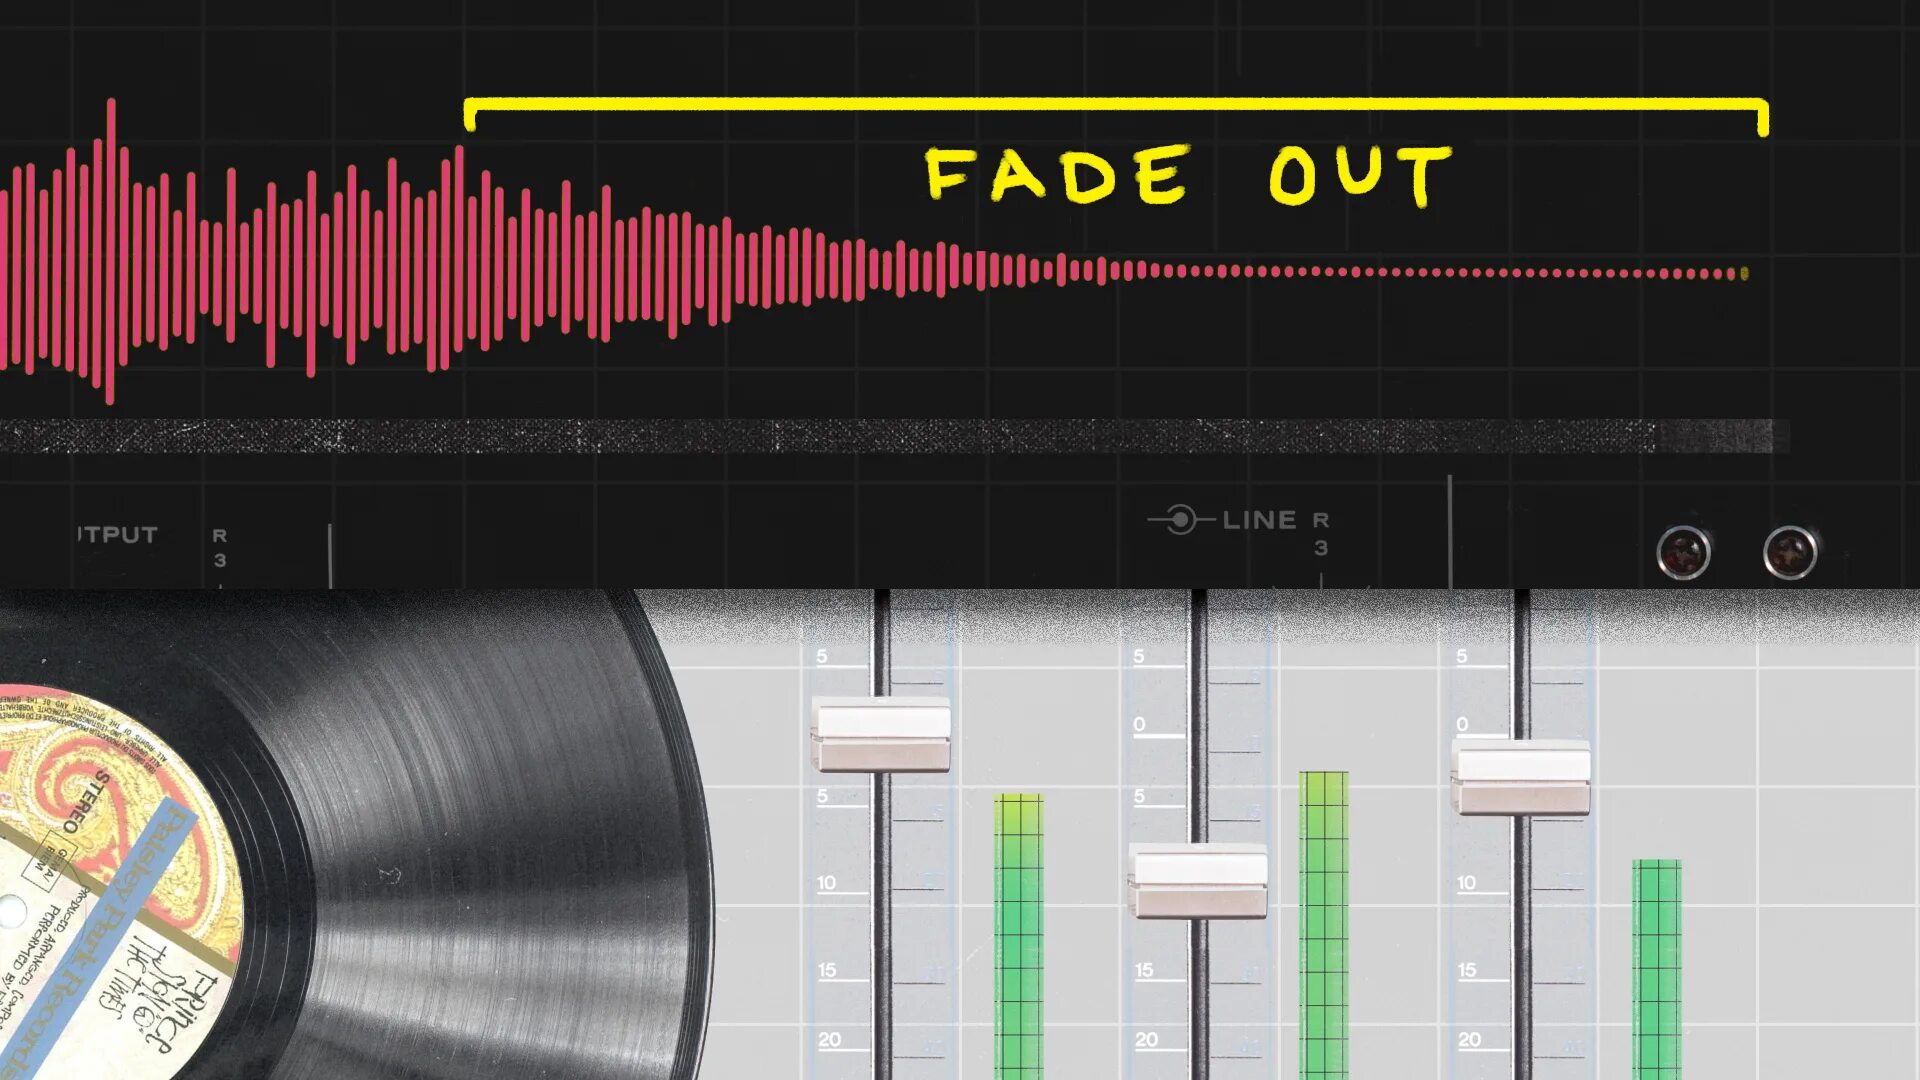Click the right mixer fader knob
Screen dimensions: 1920x1080
tap(1521, 777)
